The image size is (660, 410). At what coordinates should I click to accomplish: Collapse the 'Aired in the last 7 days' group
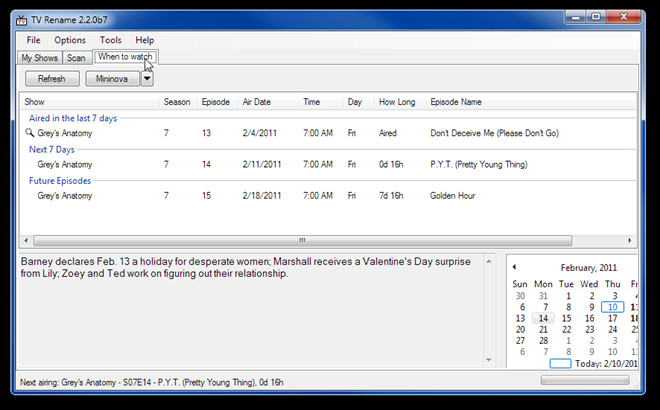coord(73,118)
